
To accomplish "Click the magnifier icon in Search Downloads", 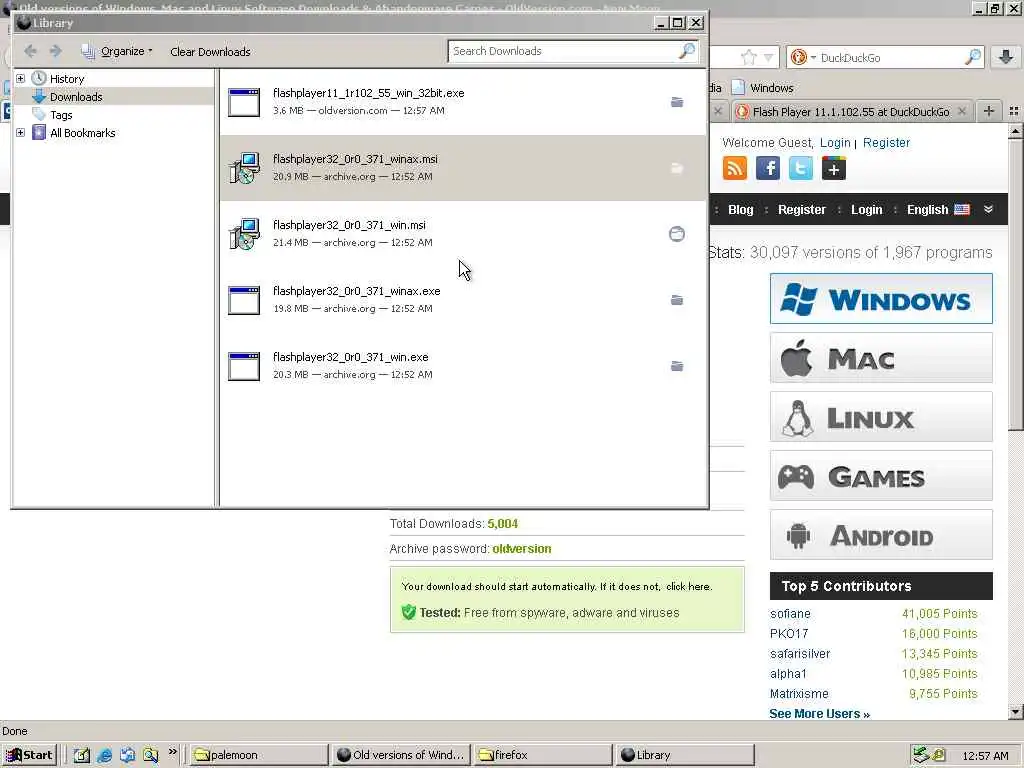I will pos(687,50).
